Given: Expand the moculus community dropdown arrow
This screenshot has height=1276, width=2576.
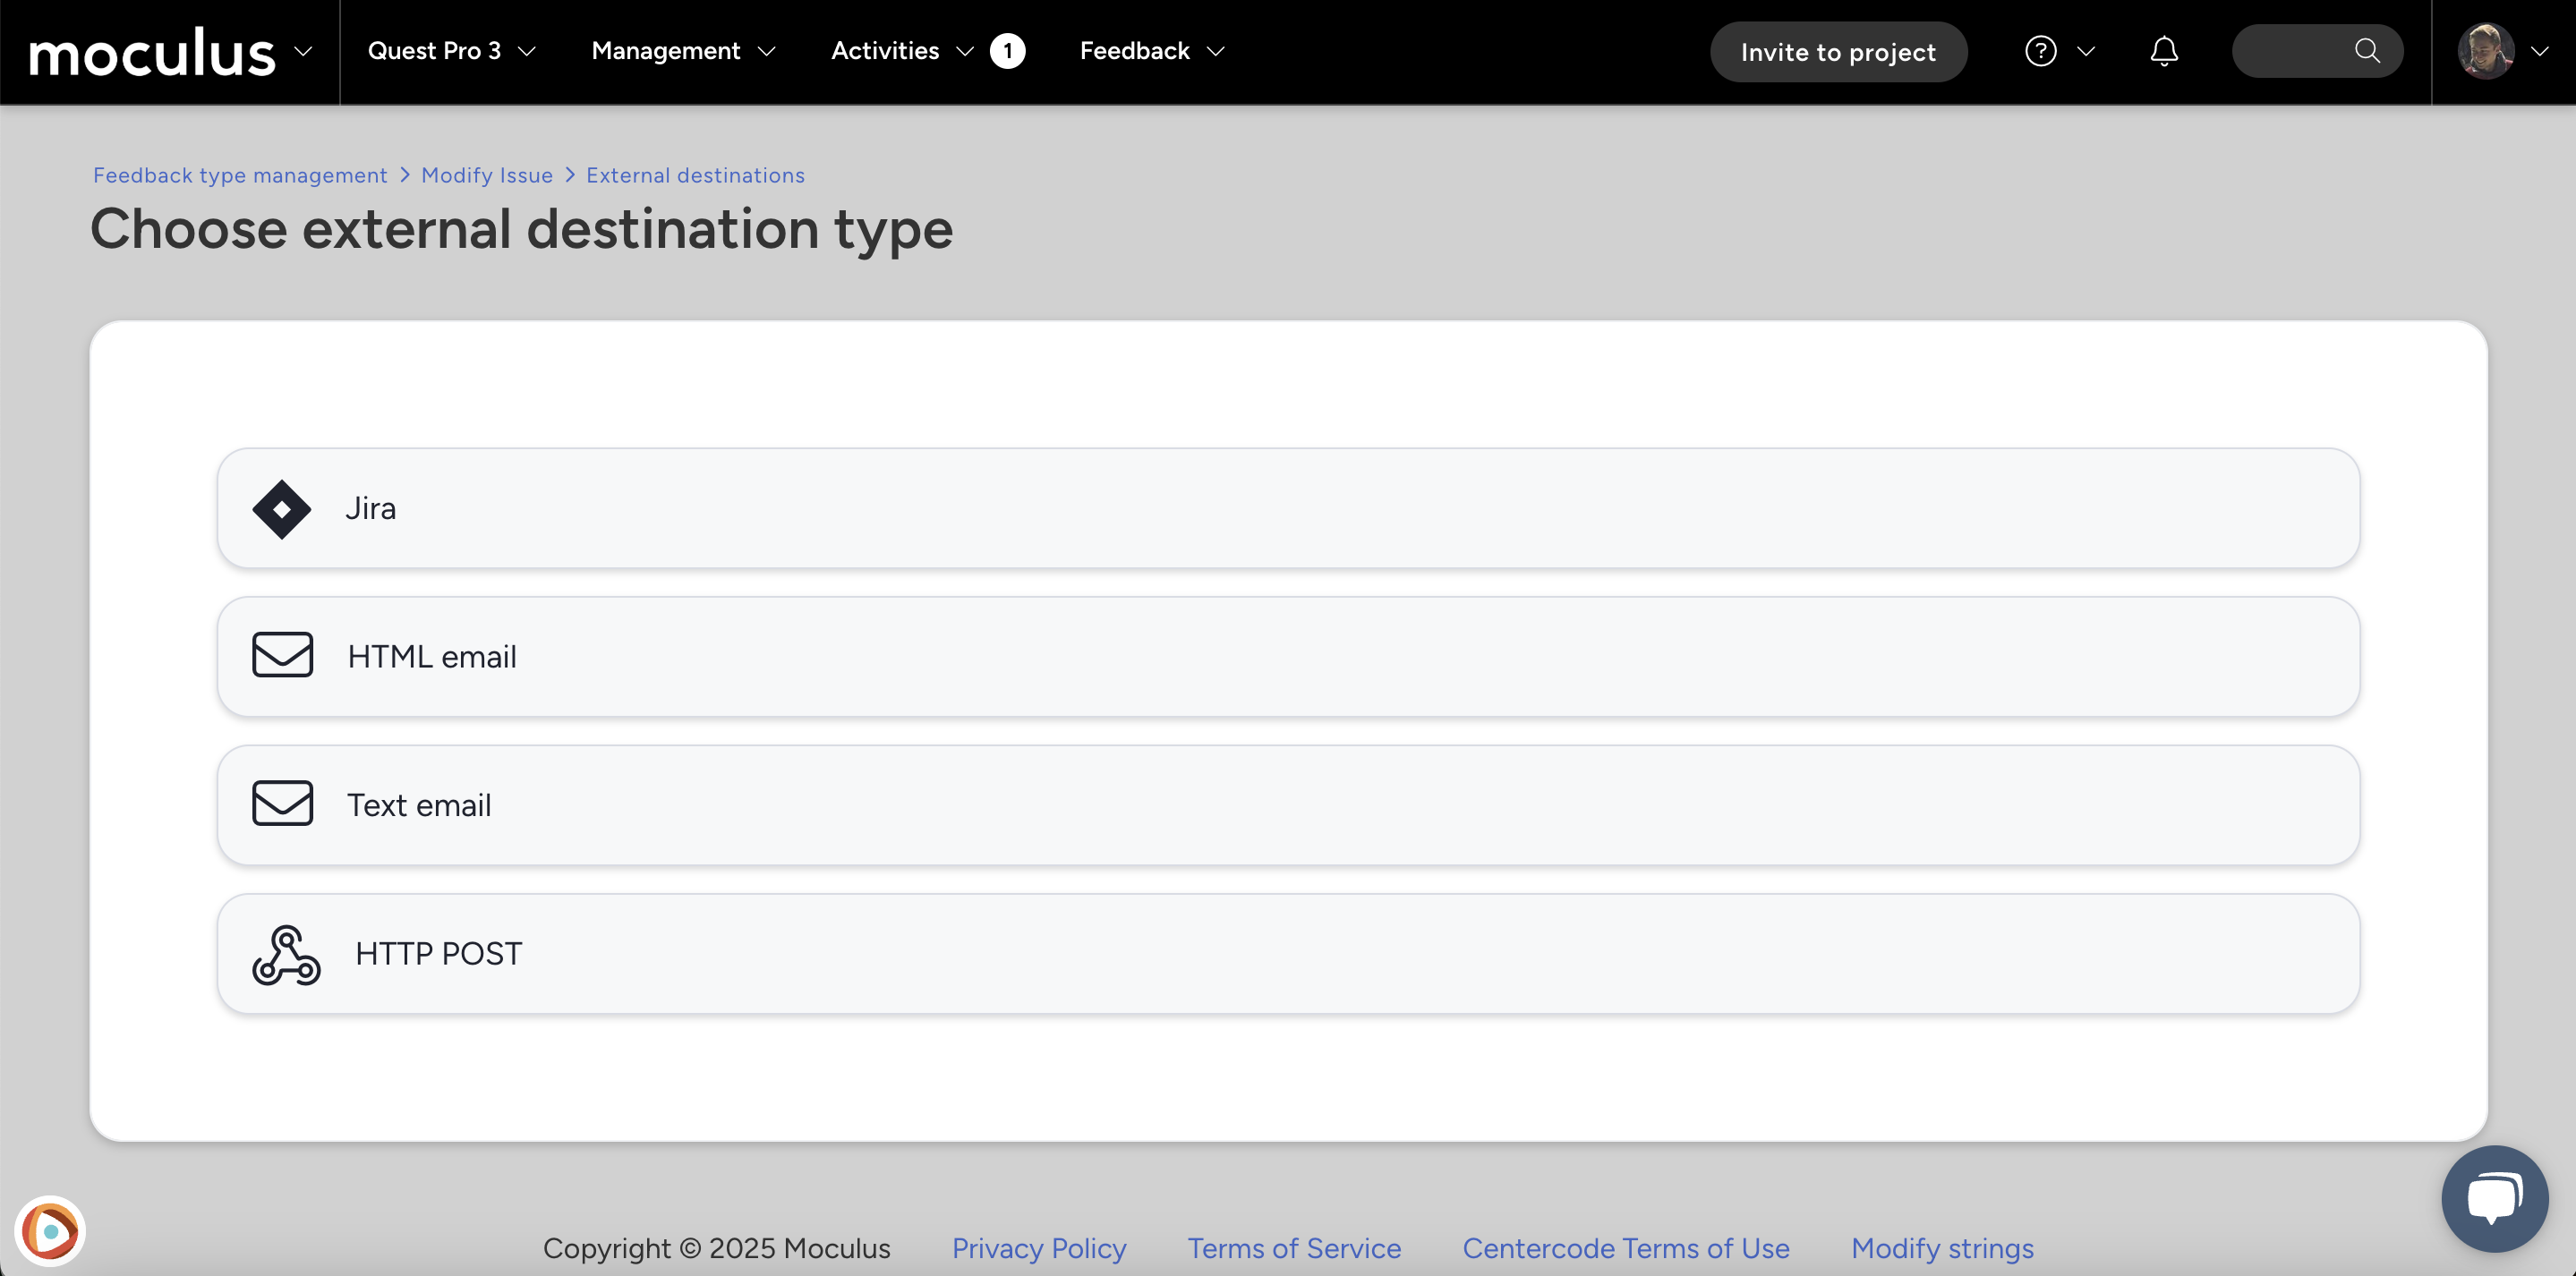Looking at the screenshot, I should [303, 51].
